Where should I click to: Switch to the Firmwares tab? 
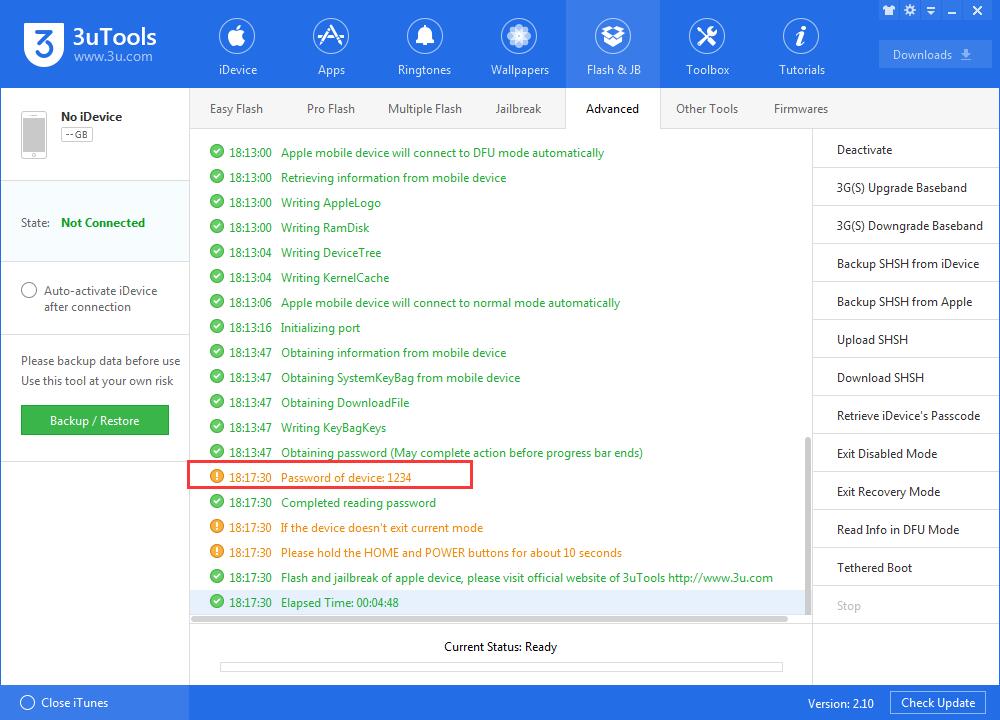coord(800,109)
